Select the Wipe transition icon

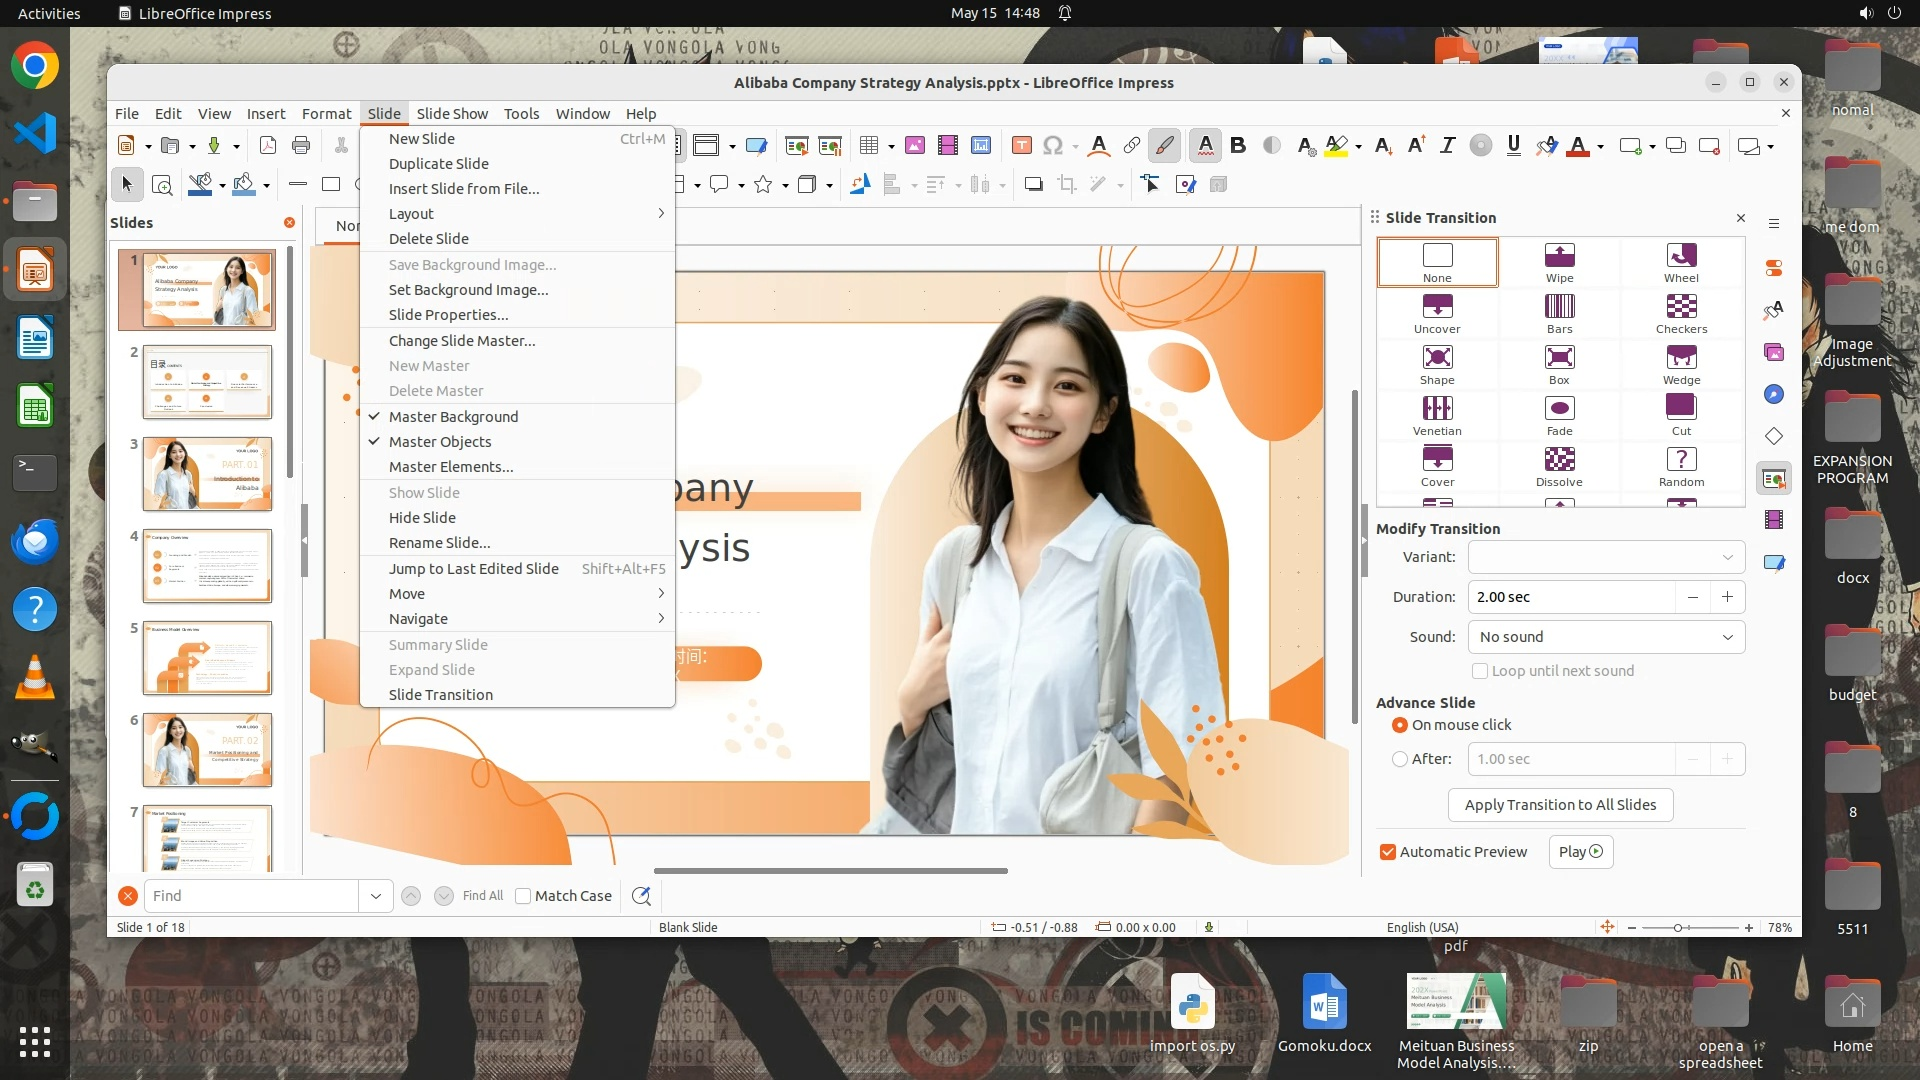(x=1559, y=256)
